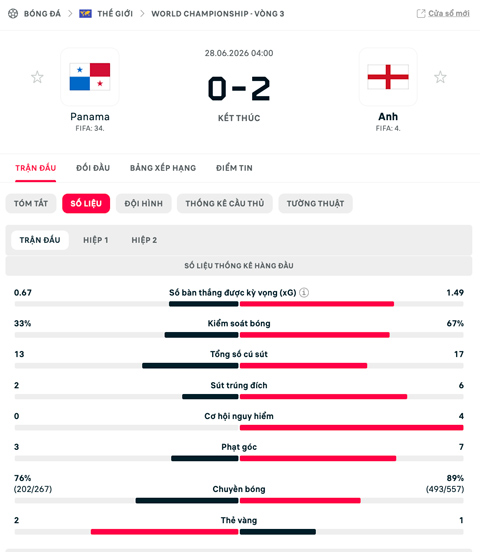
Task: Switch to the Đối đầu tab
Action: (x=93, y=168)
